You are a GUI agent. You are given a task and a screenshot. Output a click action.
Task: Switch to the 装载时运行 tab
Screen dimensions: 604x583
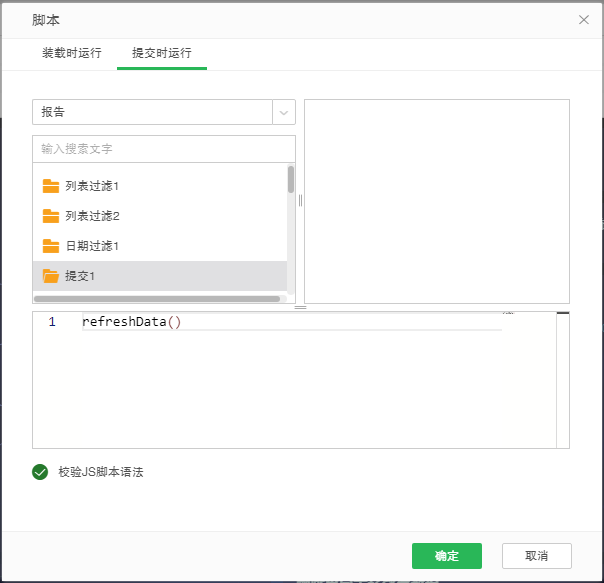71,53
